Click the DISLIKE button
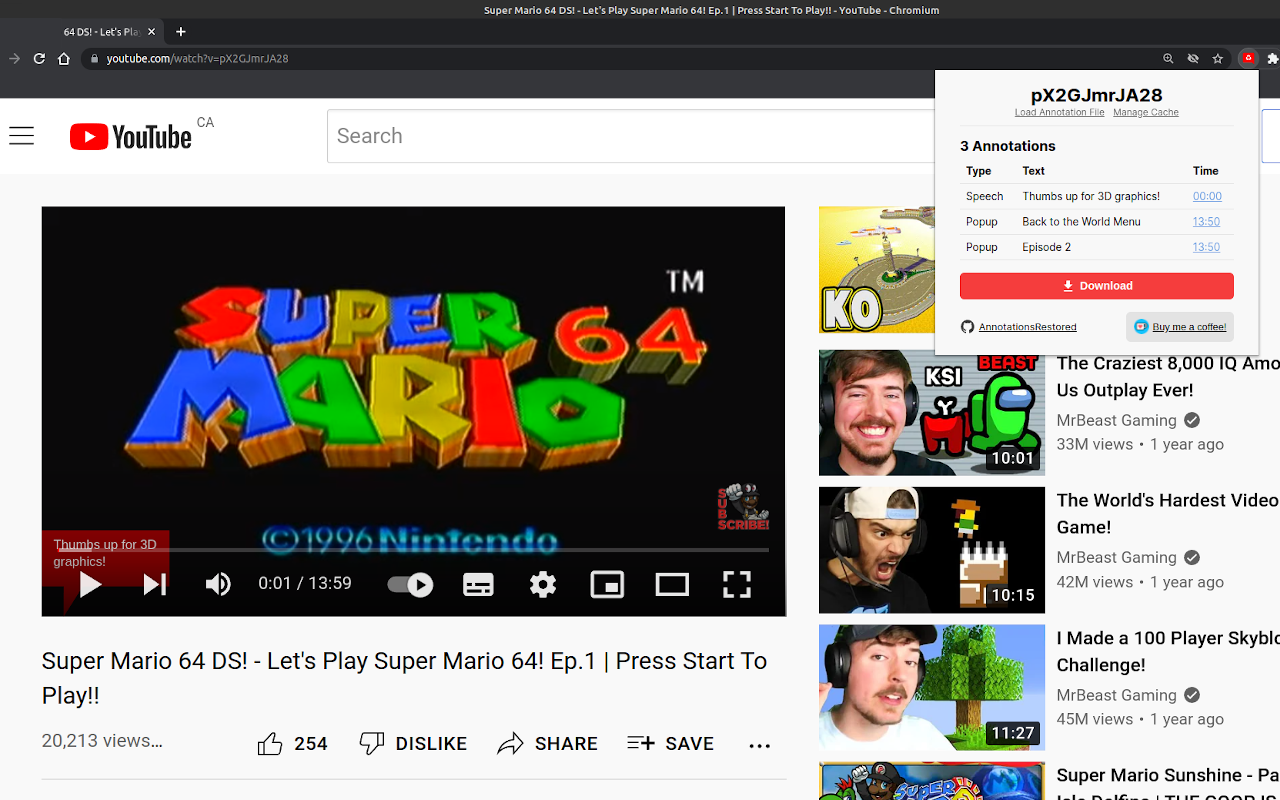The width and height of the screenshot is (1280, 800). pyautogui.click(x=413, y=744)
